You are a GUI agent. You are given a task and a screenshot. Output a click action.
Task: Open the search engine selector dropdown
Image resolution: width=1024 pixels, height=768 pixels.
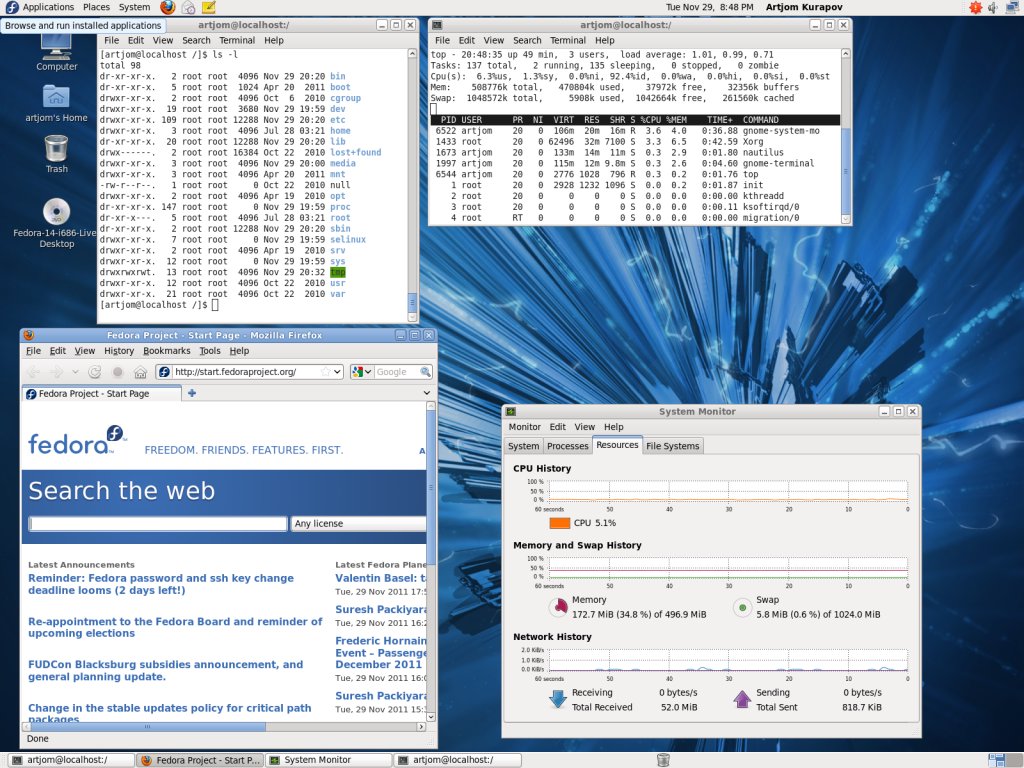(x=362, y=372)
